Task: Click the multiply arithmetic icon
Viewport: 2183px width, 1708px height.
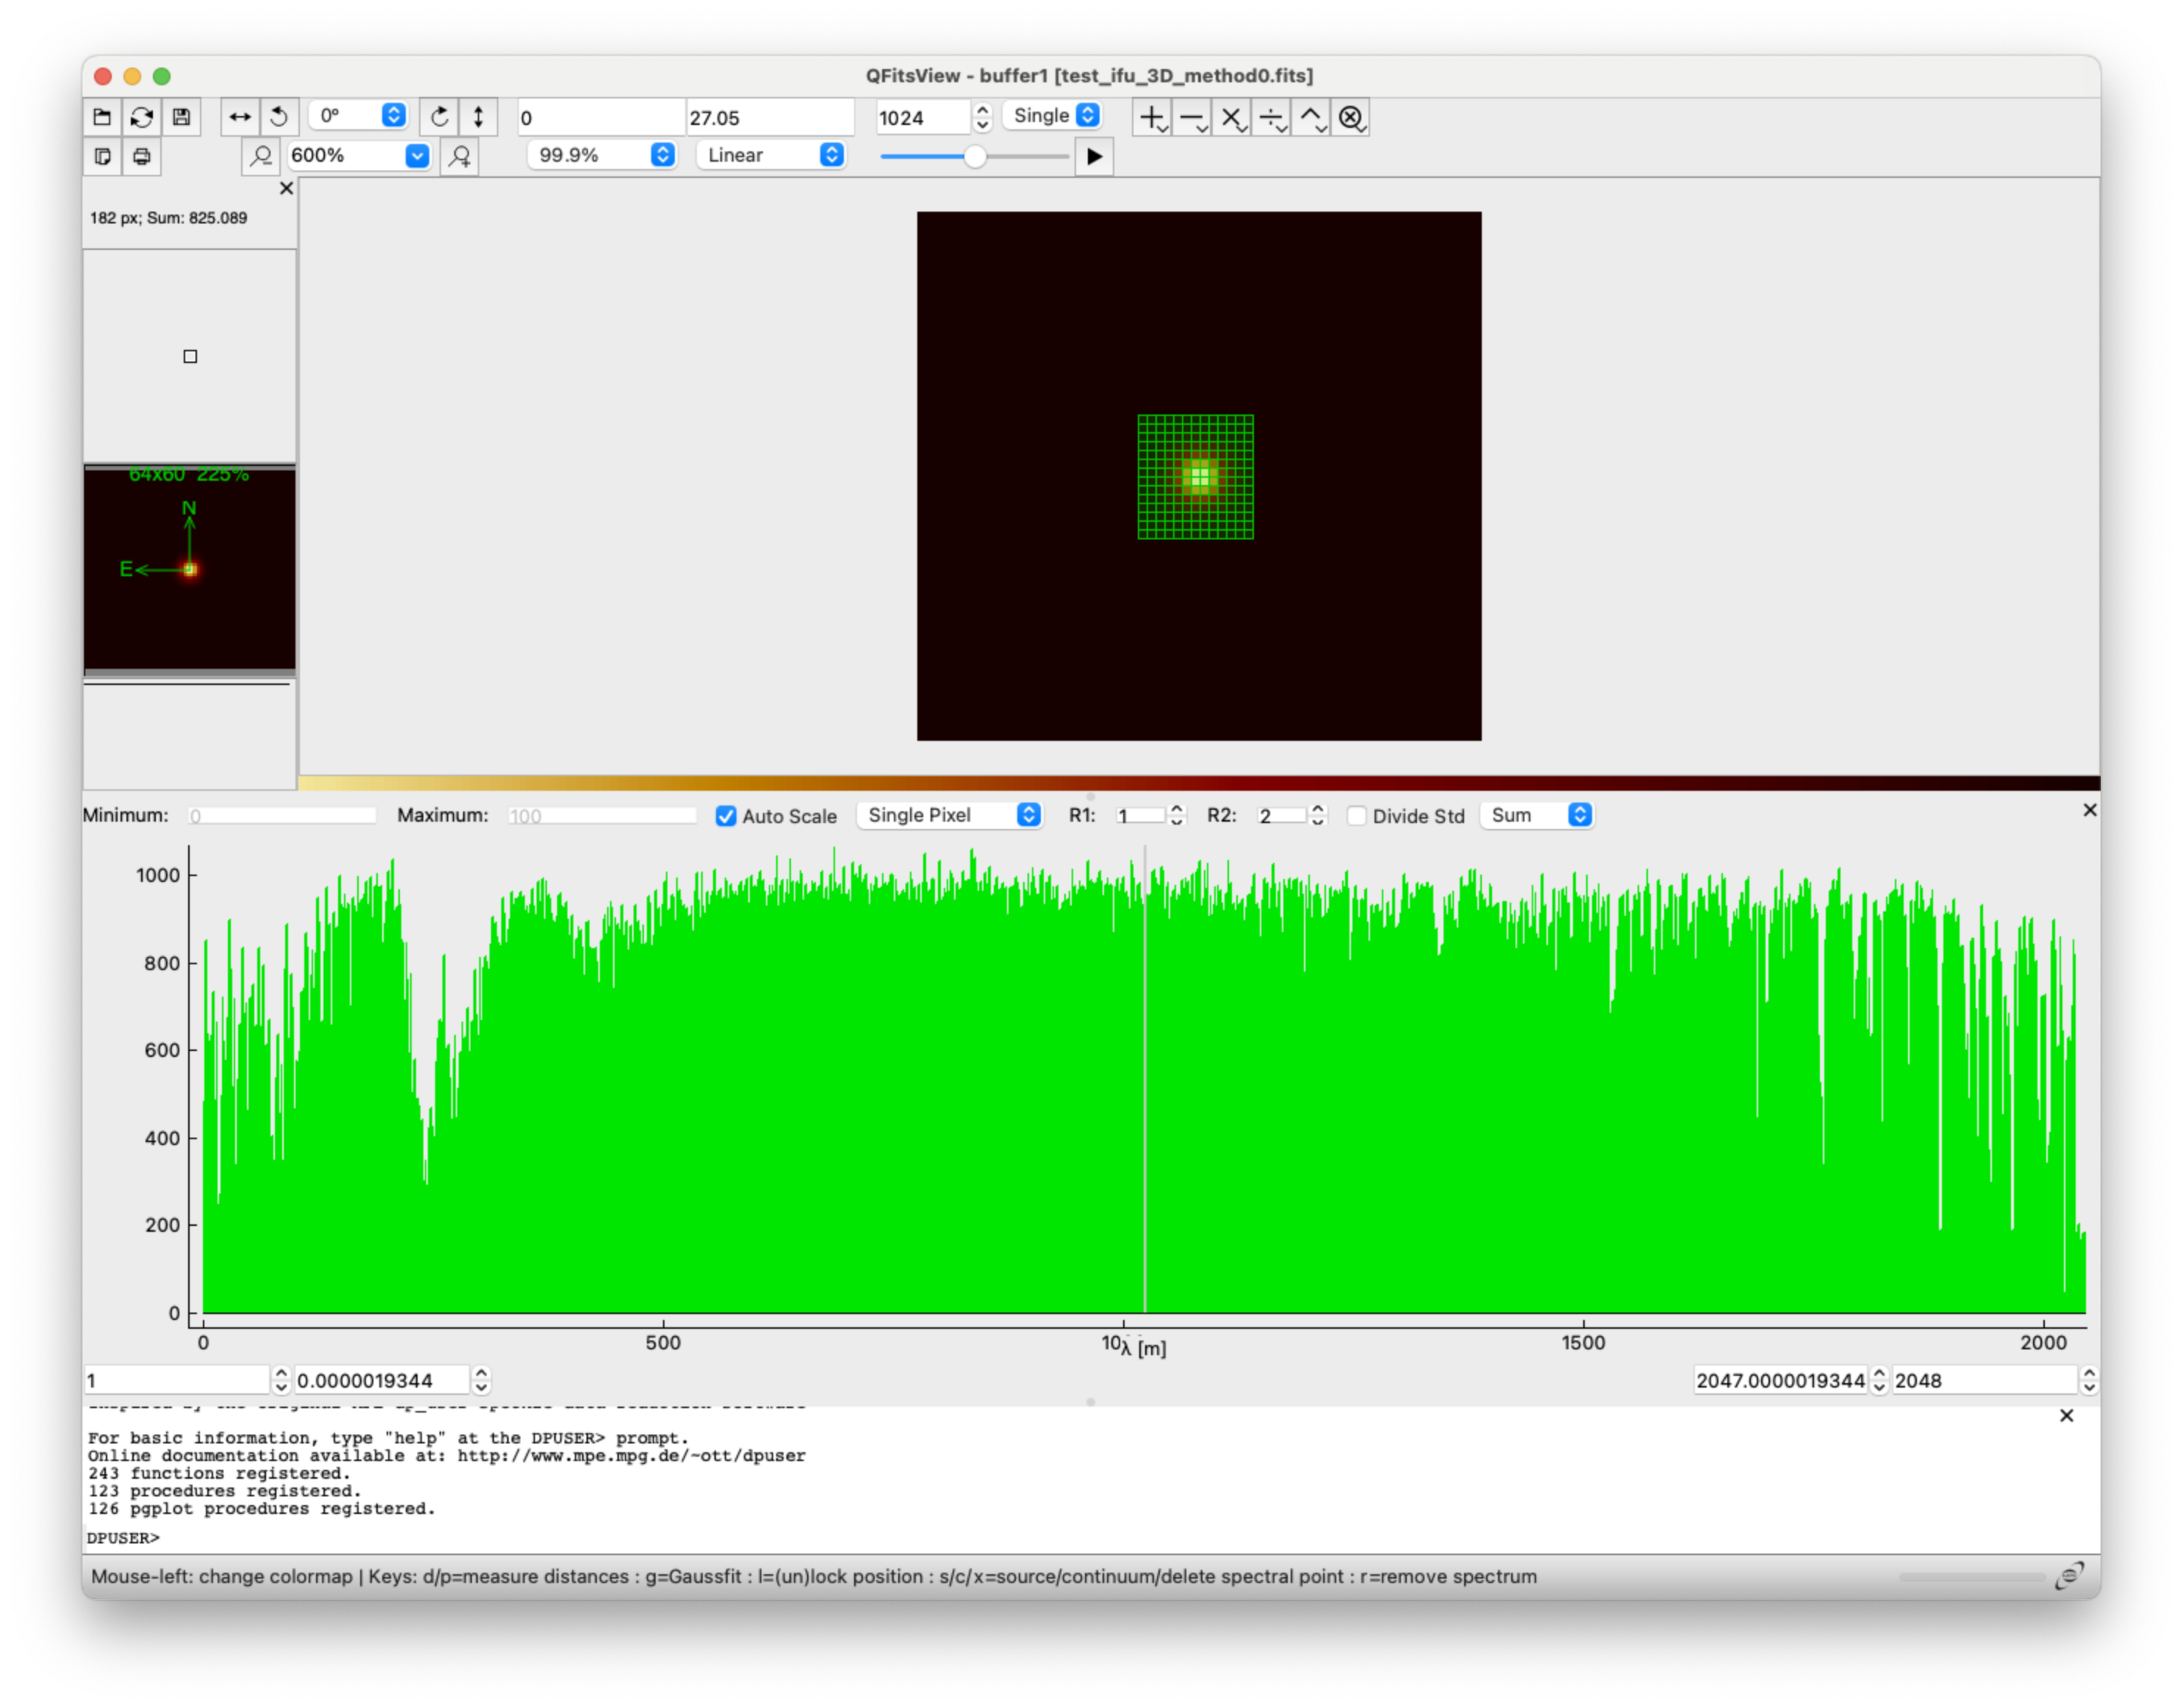Action: (1231, 118)
